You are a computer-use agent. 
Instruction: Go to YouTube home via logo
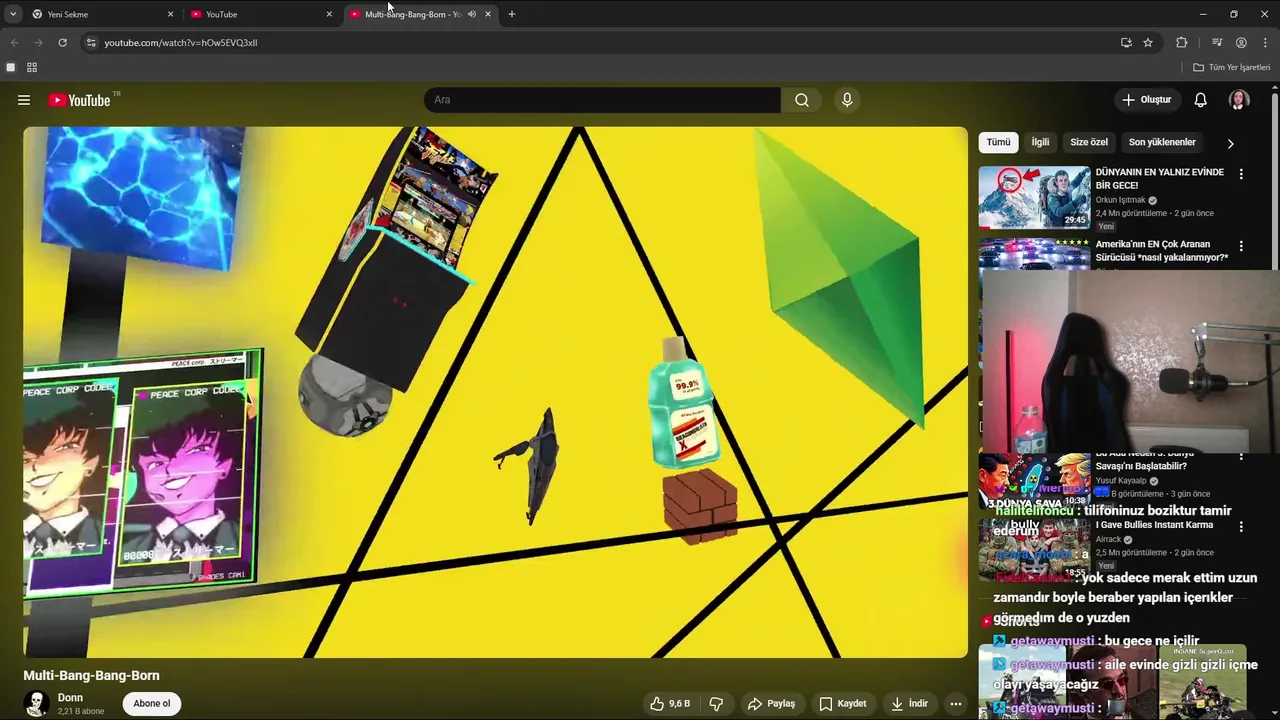pyautogui.click(x=79, y=100)
